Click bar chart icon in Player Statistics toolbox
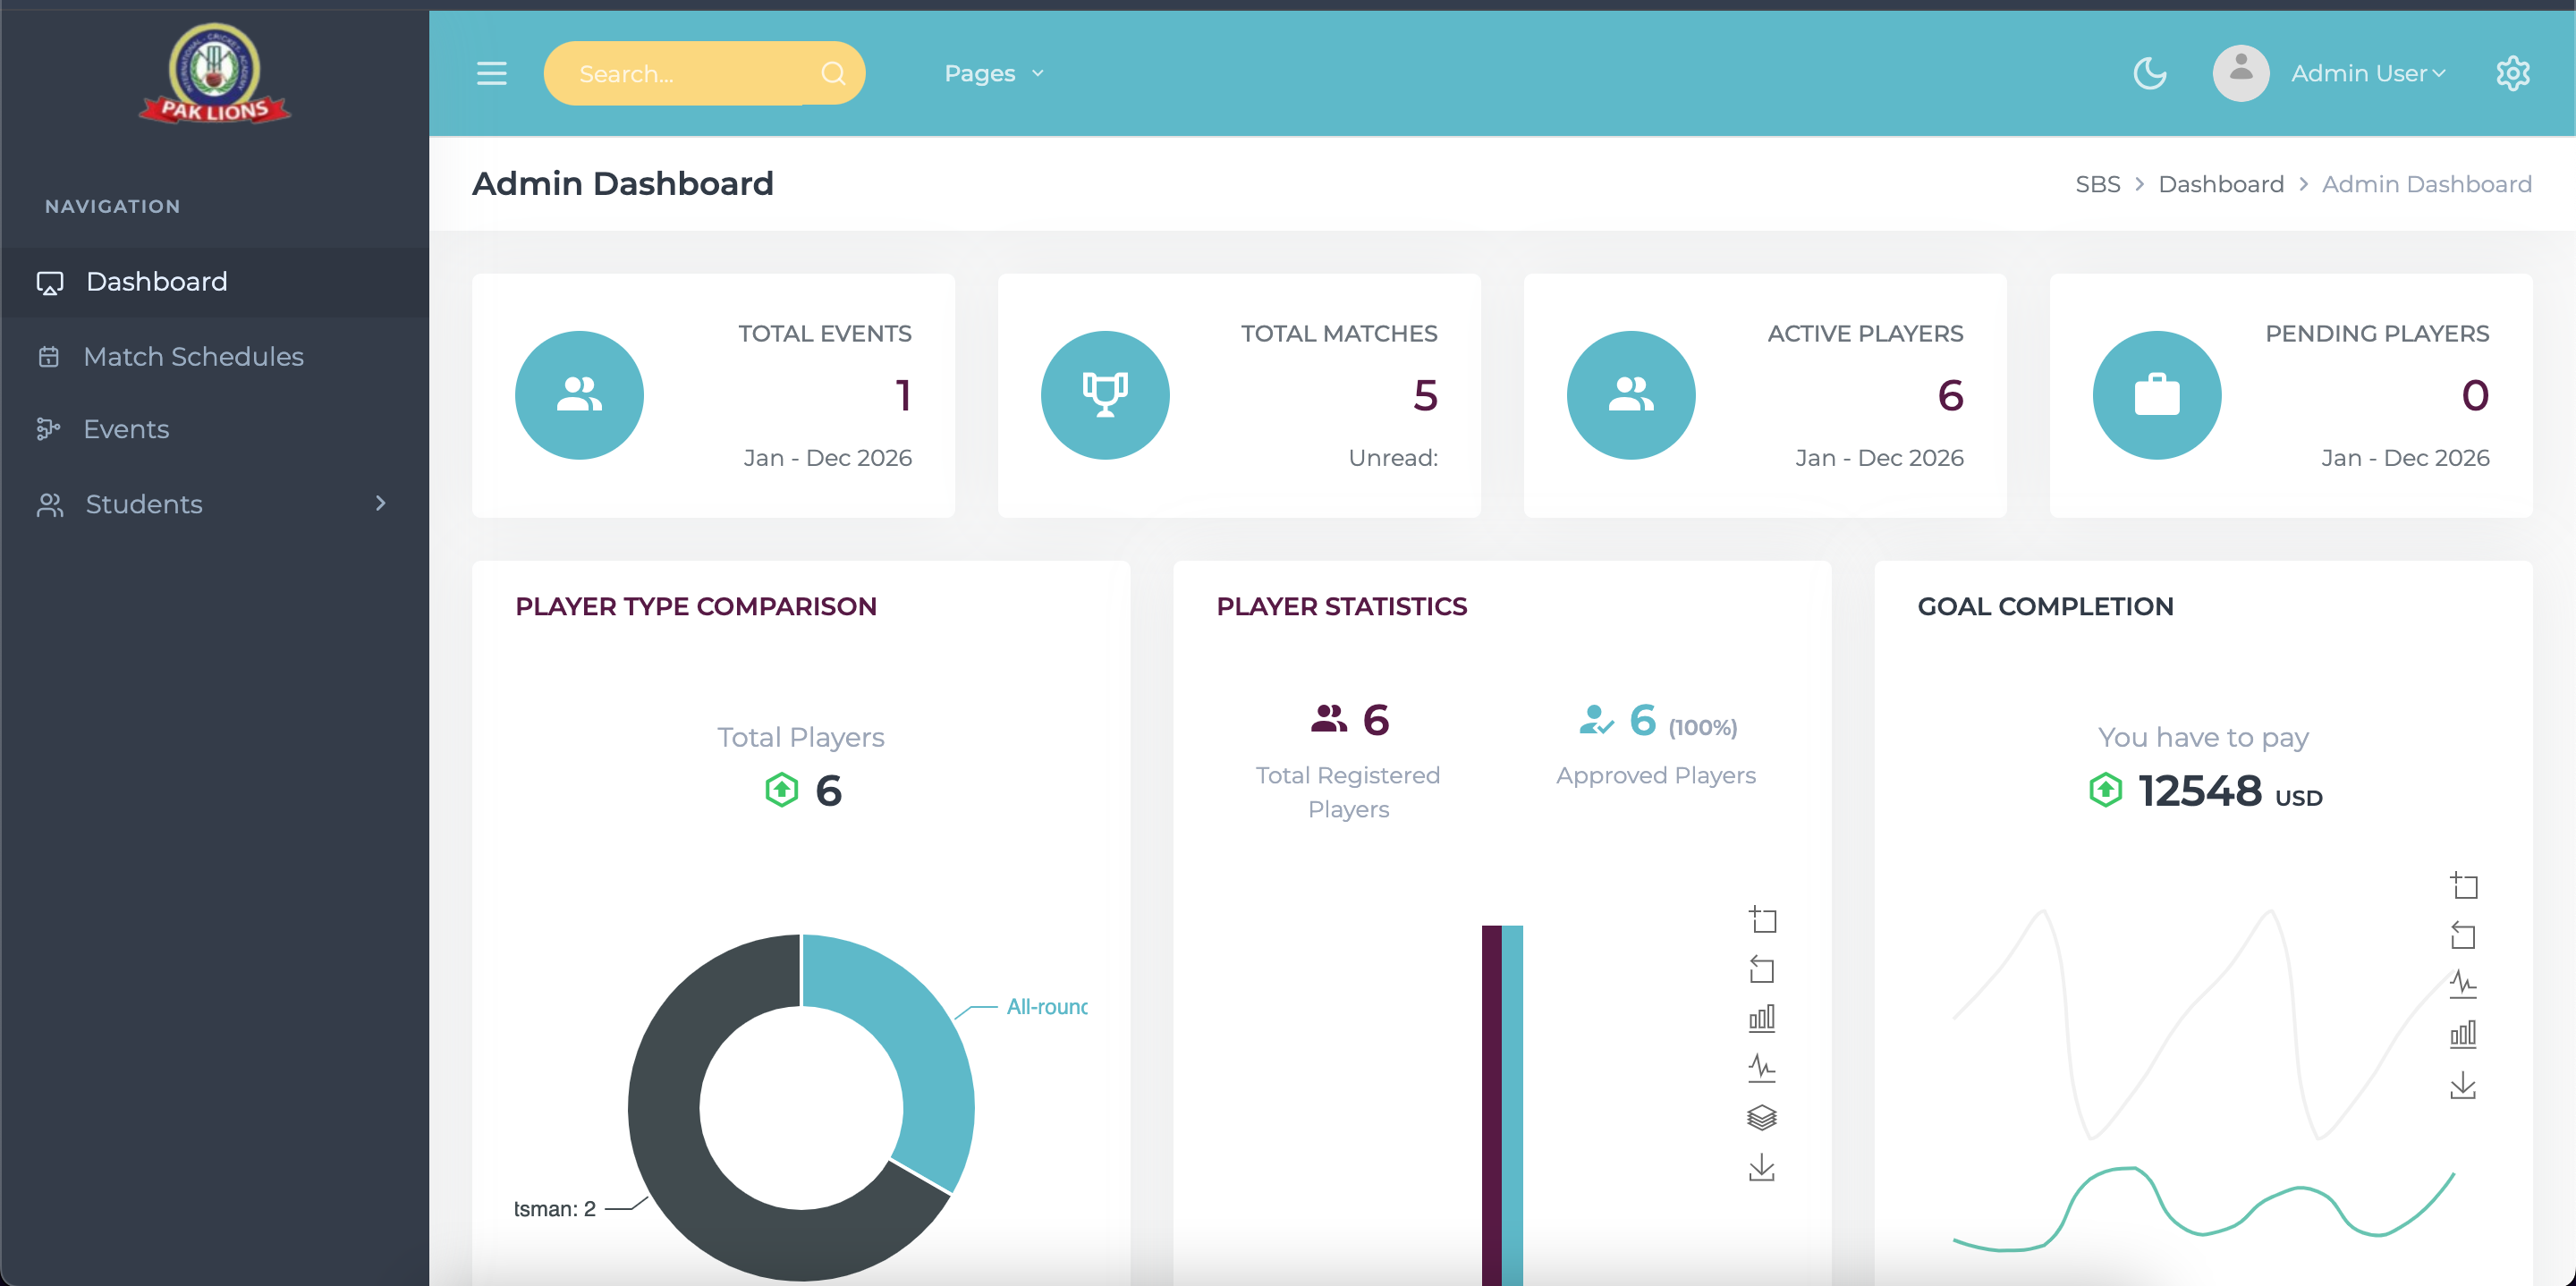 click(1761, 1018)
